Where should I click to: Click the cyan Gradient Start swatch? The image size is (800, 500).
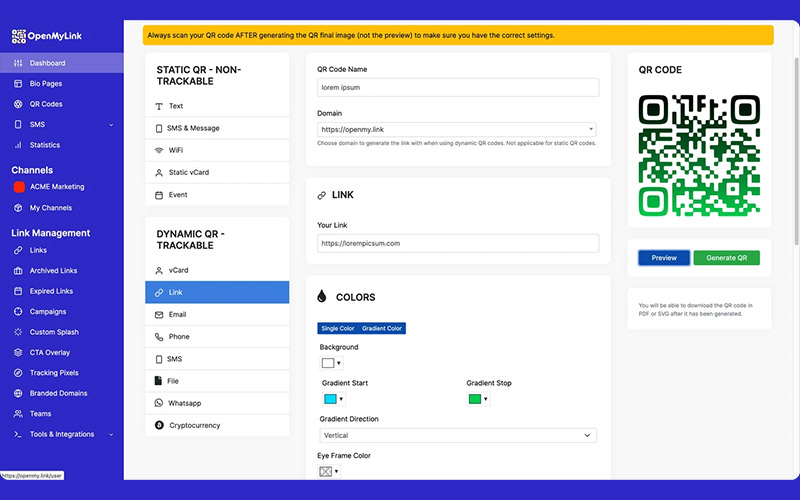[331, 399]
